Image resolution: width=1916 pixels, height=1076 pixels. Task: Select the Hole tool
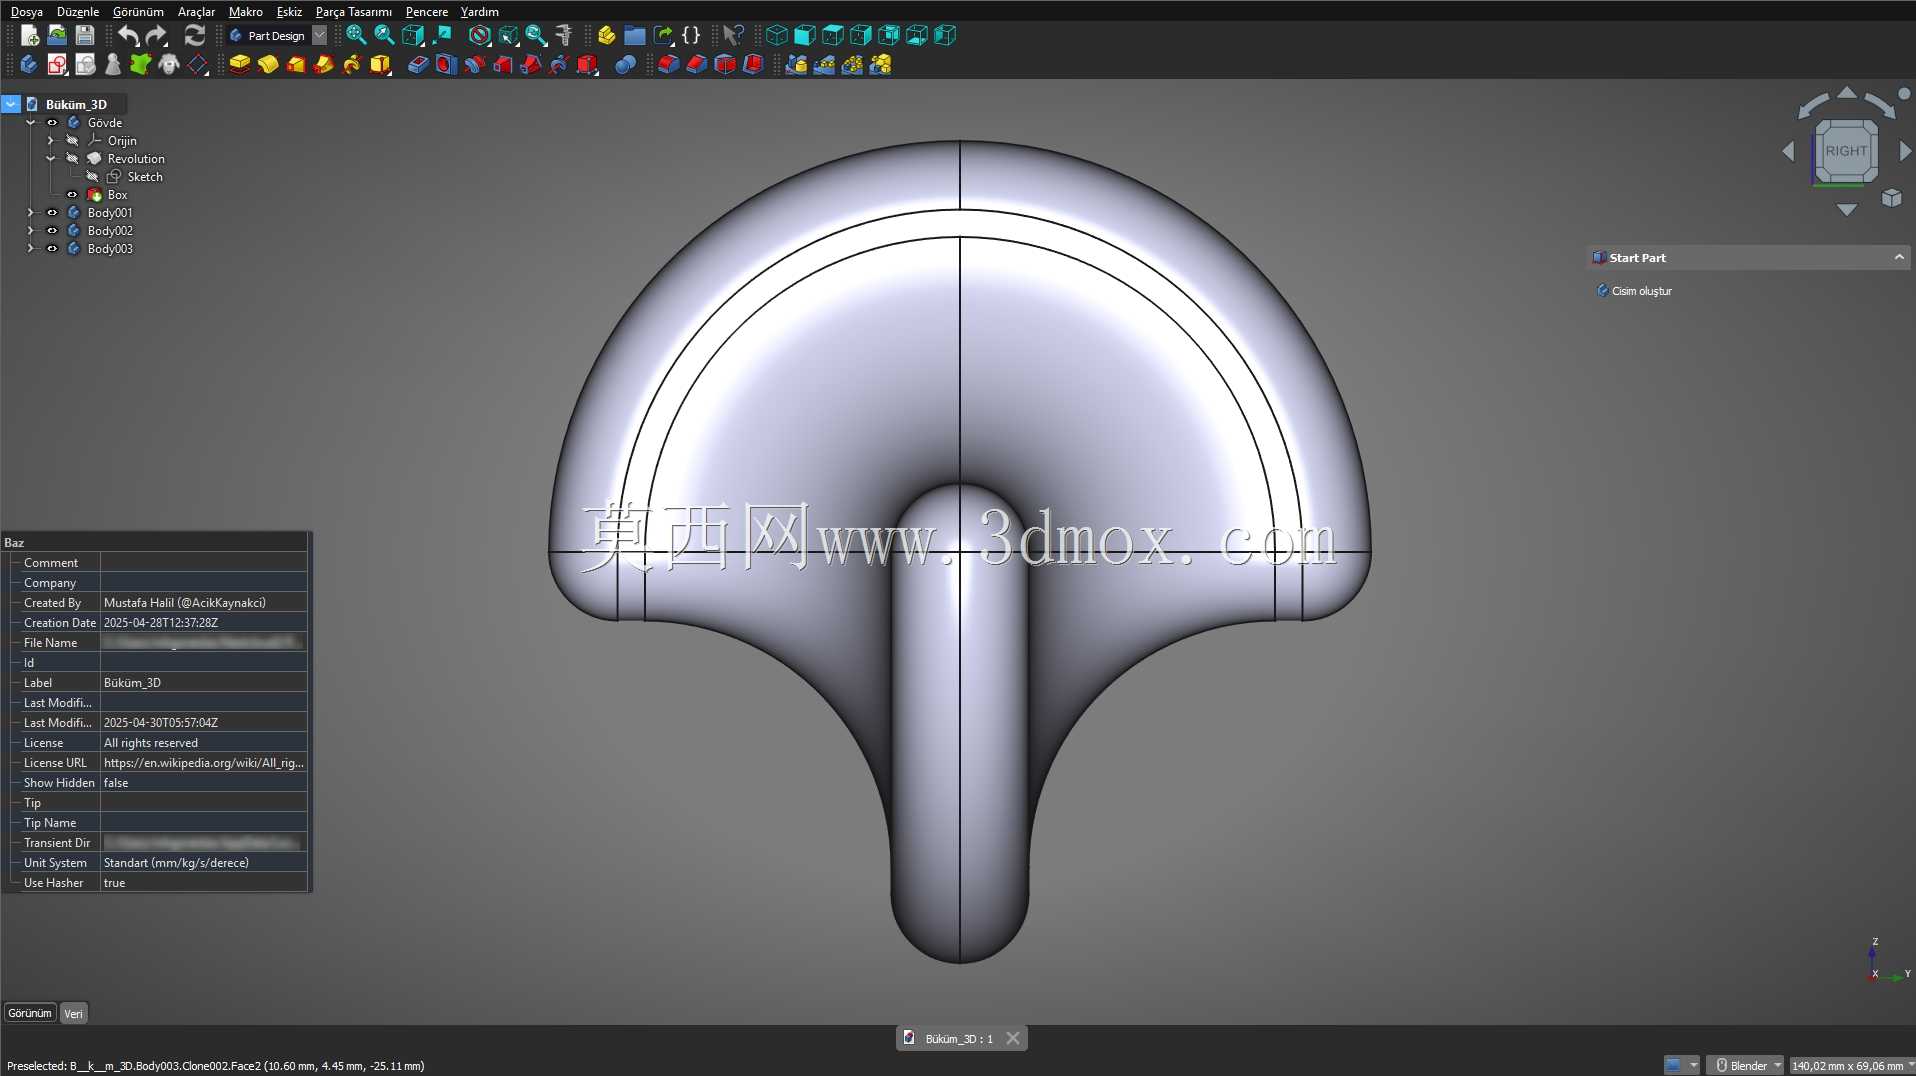click(x=446, y=65)
